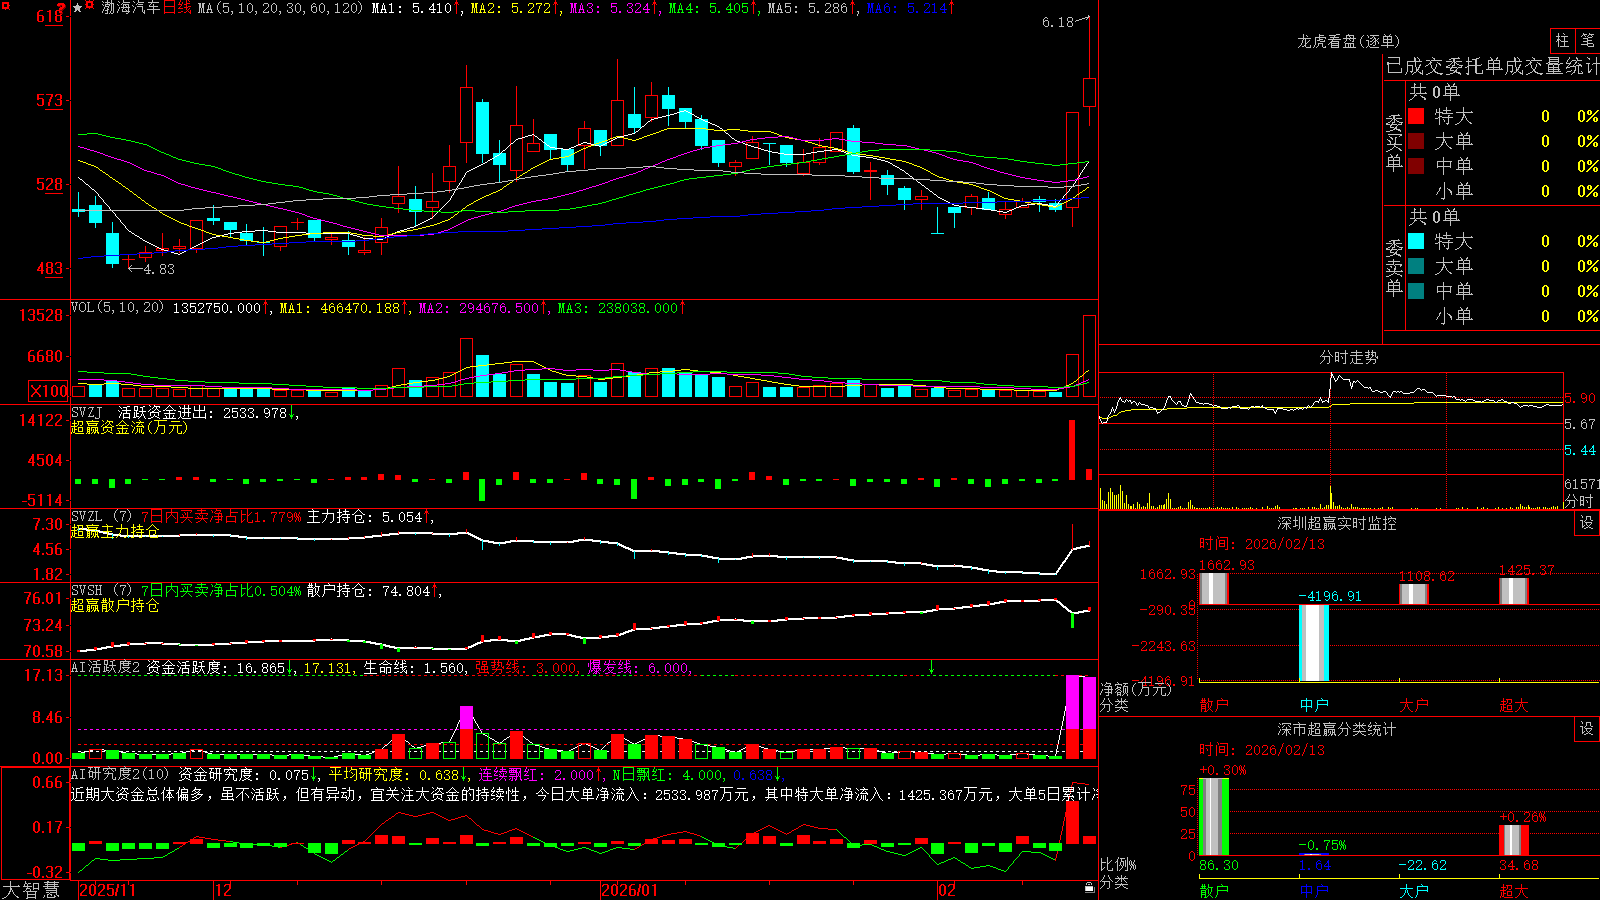Click the 中户 -4196.91 cyan bar

click(x=1314, y=643)
